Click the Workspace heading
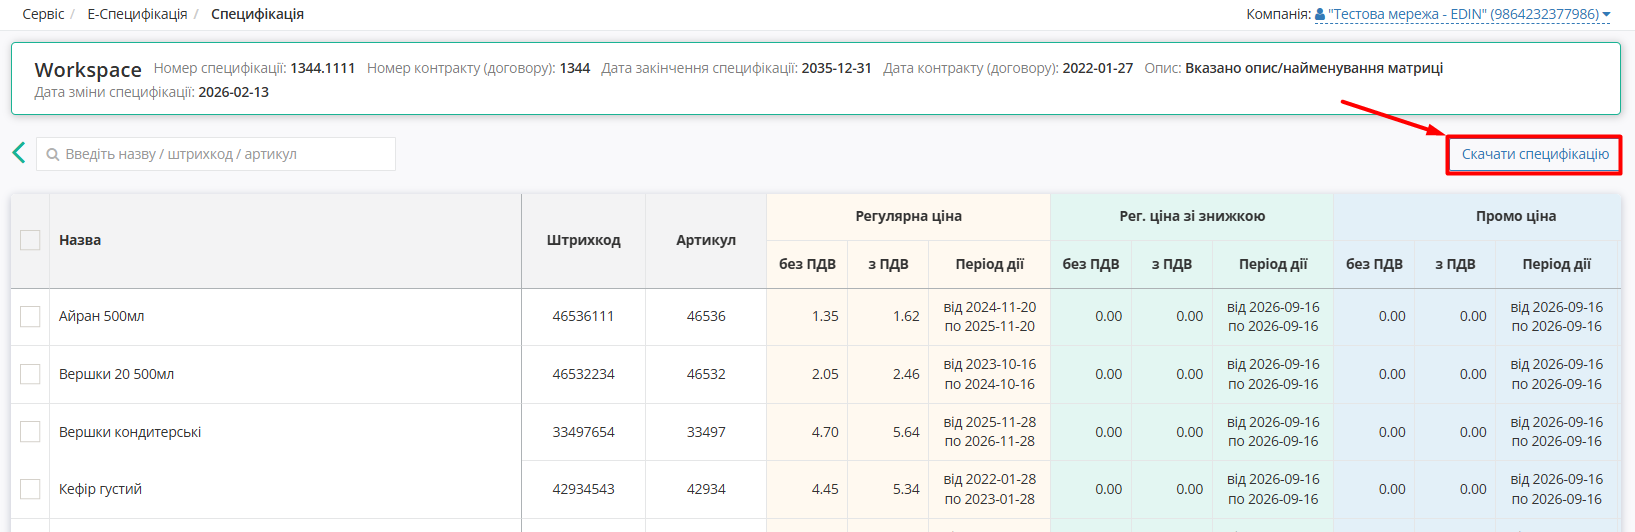 88,70
